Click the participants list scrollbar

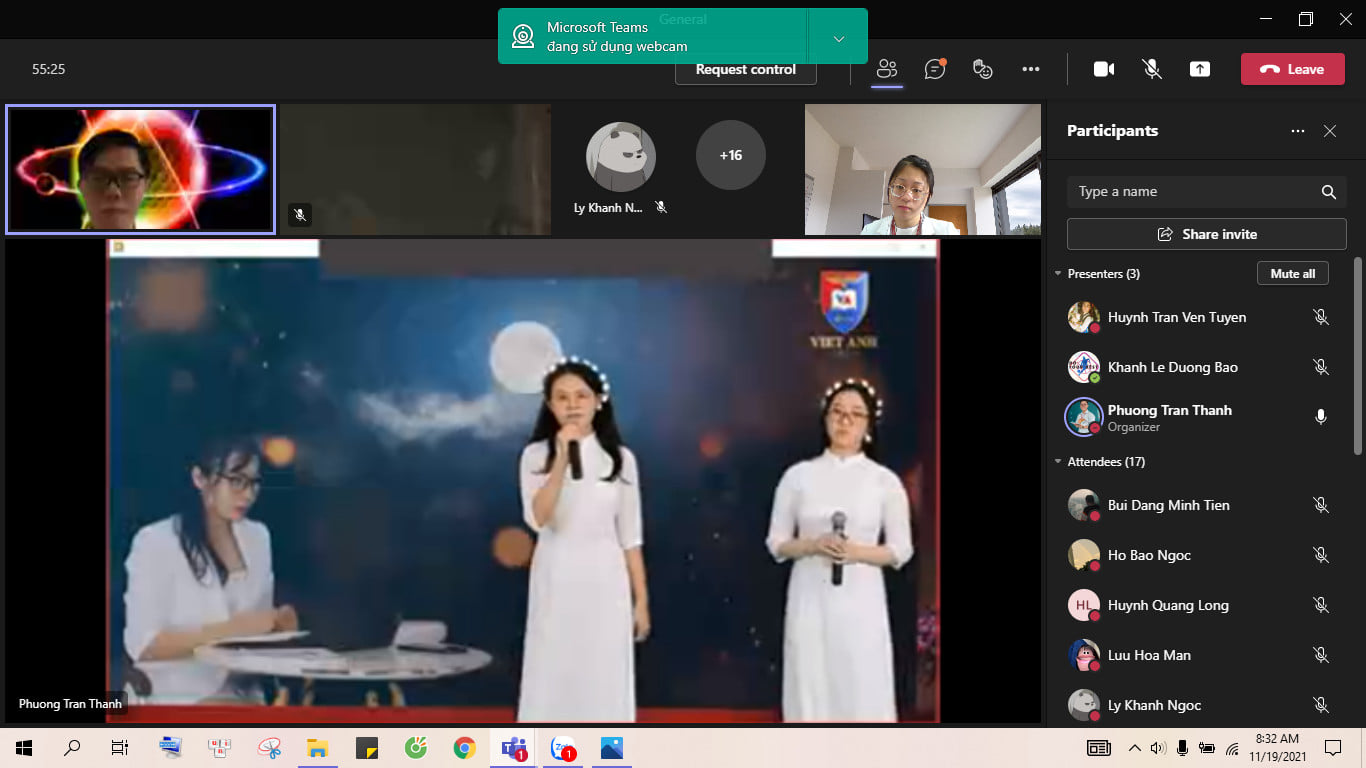coord(1357,355)
